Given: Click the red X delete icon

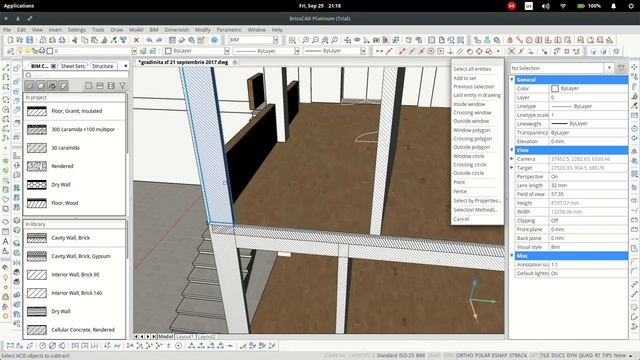Looking at the screenshot, I should [x=136, y=40].
